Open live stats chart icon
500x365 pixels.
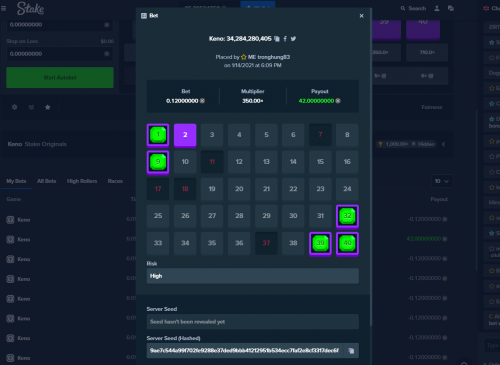[x=31, y=107]
